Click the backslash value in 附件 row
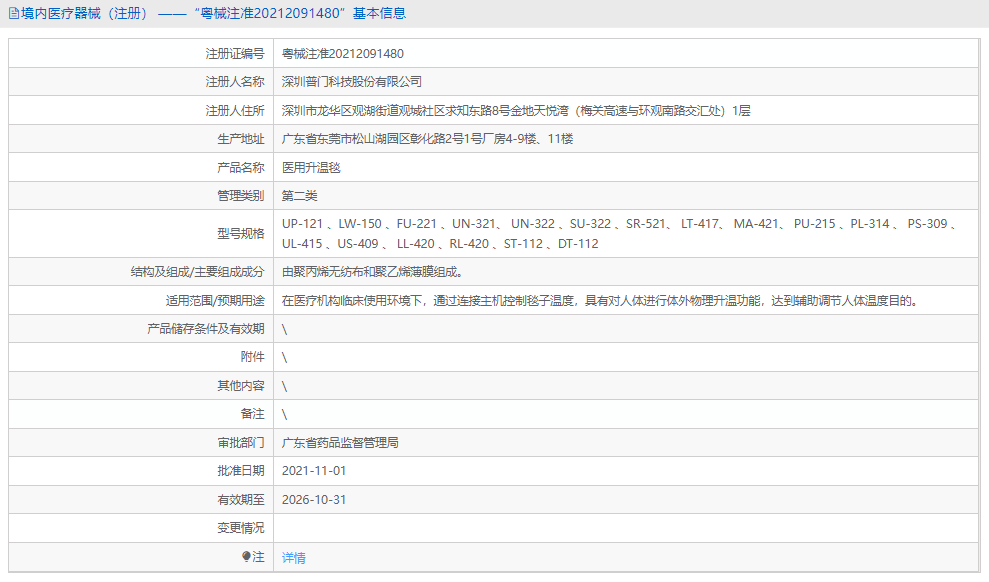Image resolution: width=989 pixels, height=582 pixels. click(x=284, y=358)
